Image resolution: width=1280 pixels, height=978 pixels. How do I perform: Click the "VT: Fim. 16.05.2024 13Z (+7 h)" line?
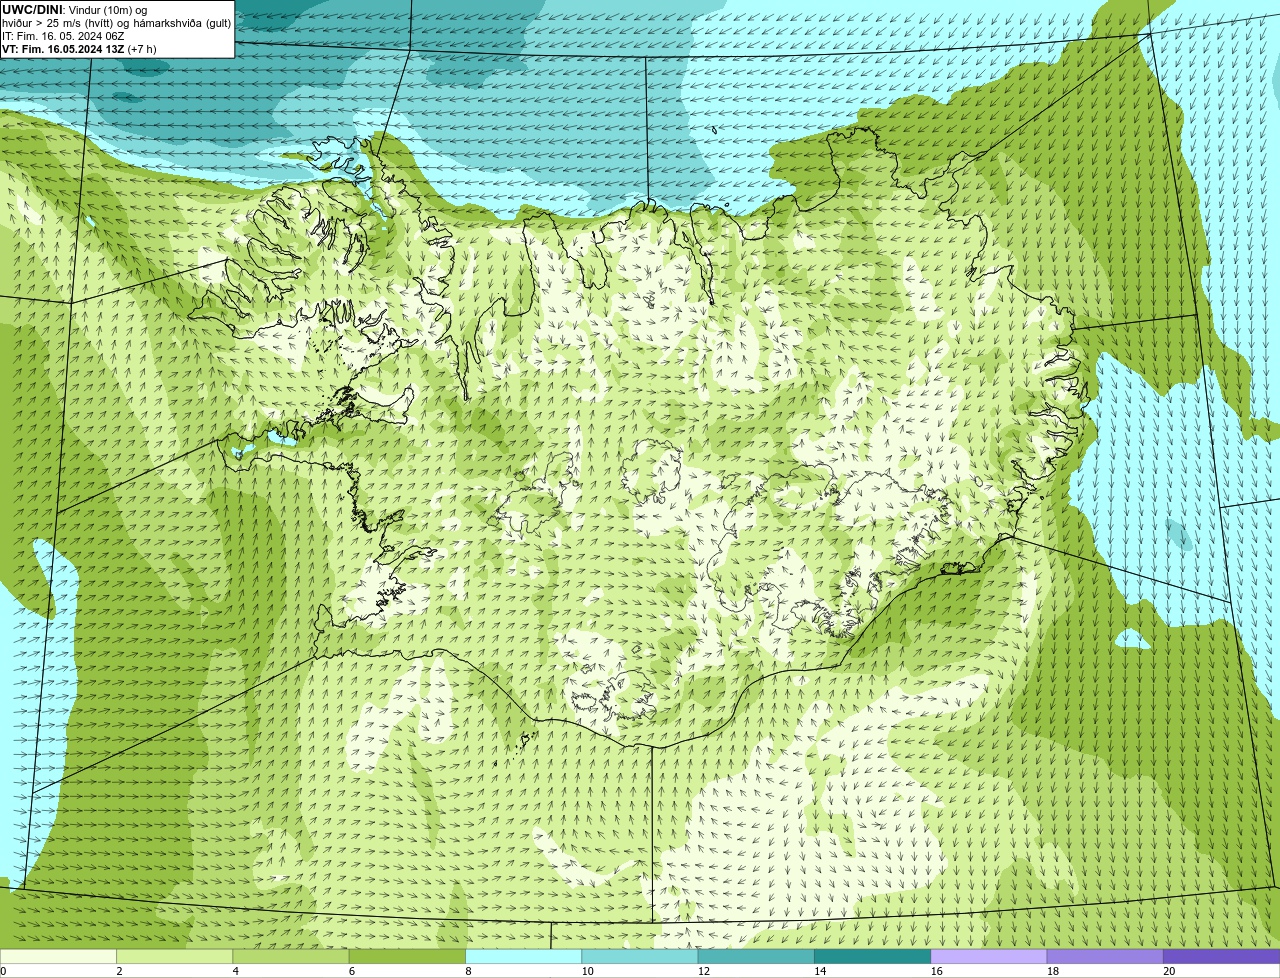[x=79, y=49]
